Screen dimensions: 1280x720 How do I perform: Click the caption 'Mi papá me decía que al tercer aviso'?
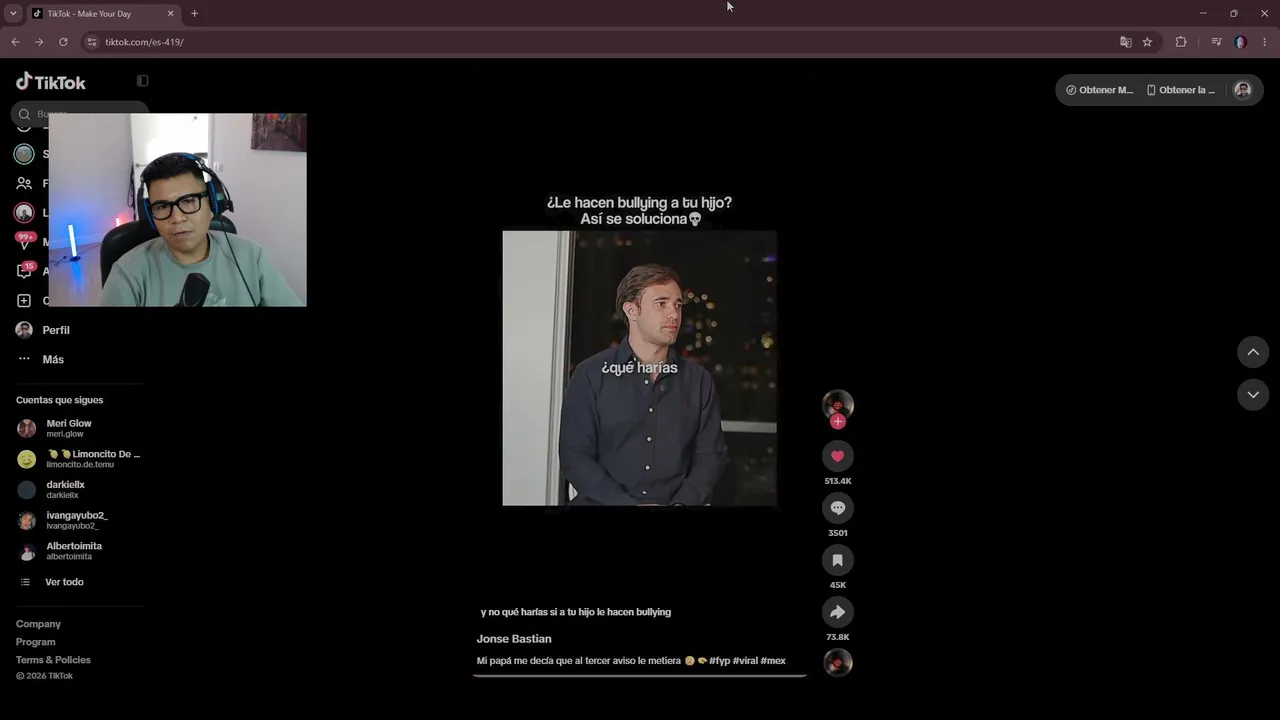579,661
